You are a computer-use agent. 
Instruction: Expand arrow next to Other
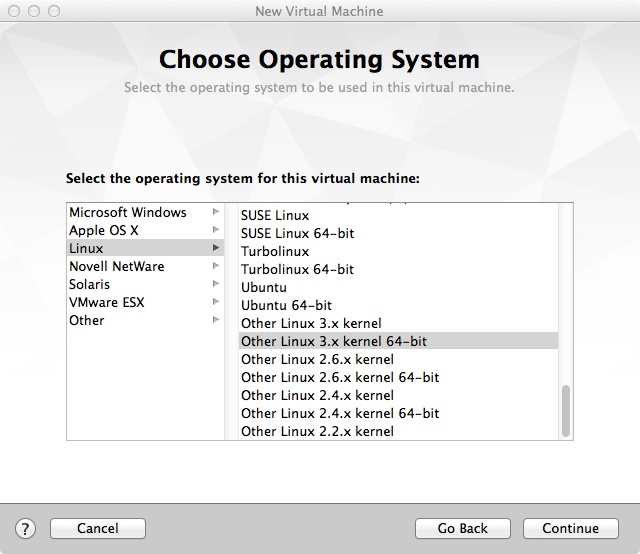(x=216, y=319)
